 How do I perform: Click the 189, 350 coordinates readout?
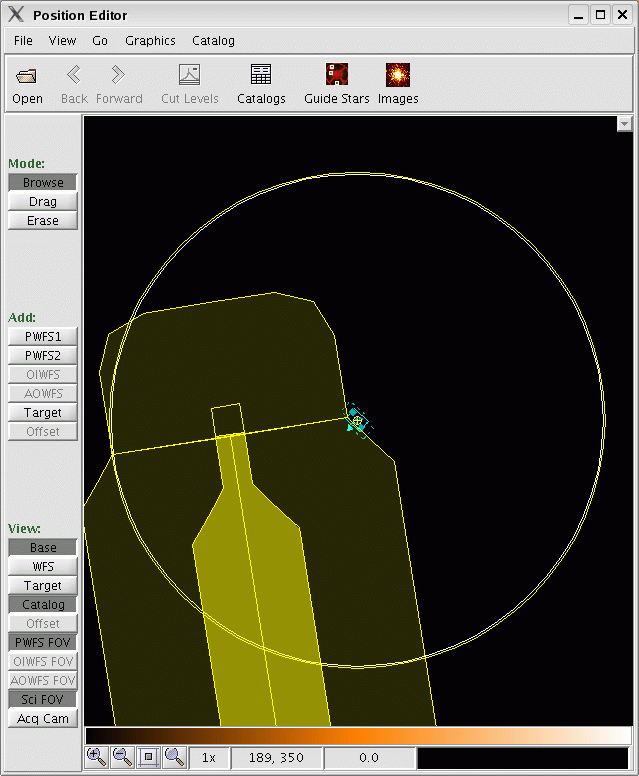[x=276, y=758]
